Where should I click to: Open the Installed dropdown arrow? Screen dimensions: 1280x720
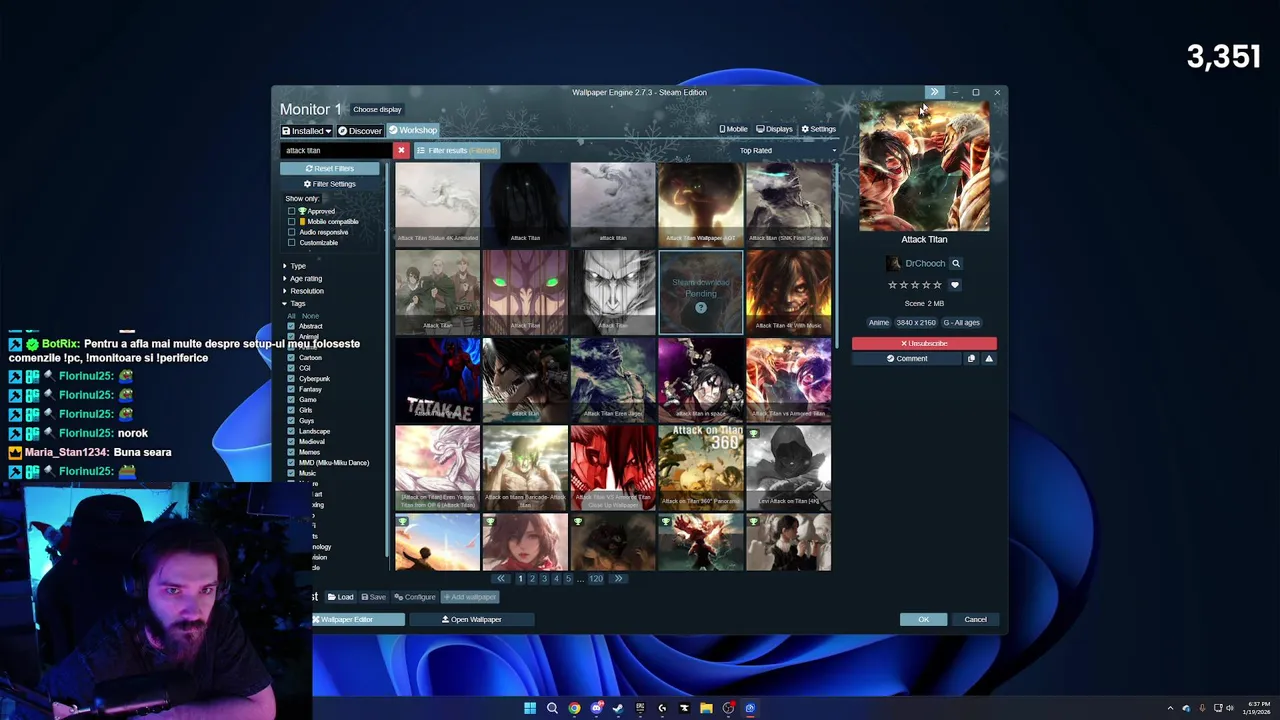tap(328, 131)
